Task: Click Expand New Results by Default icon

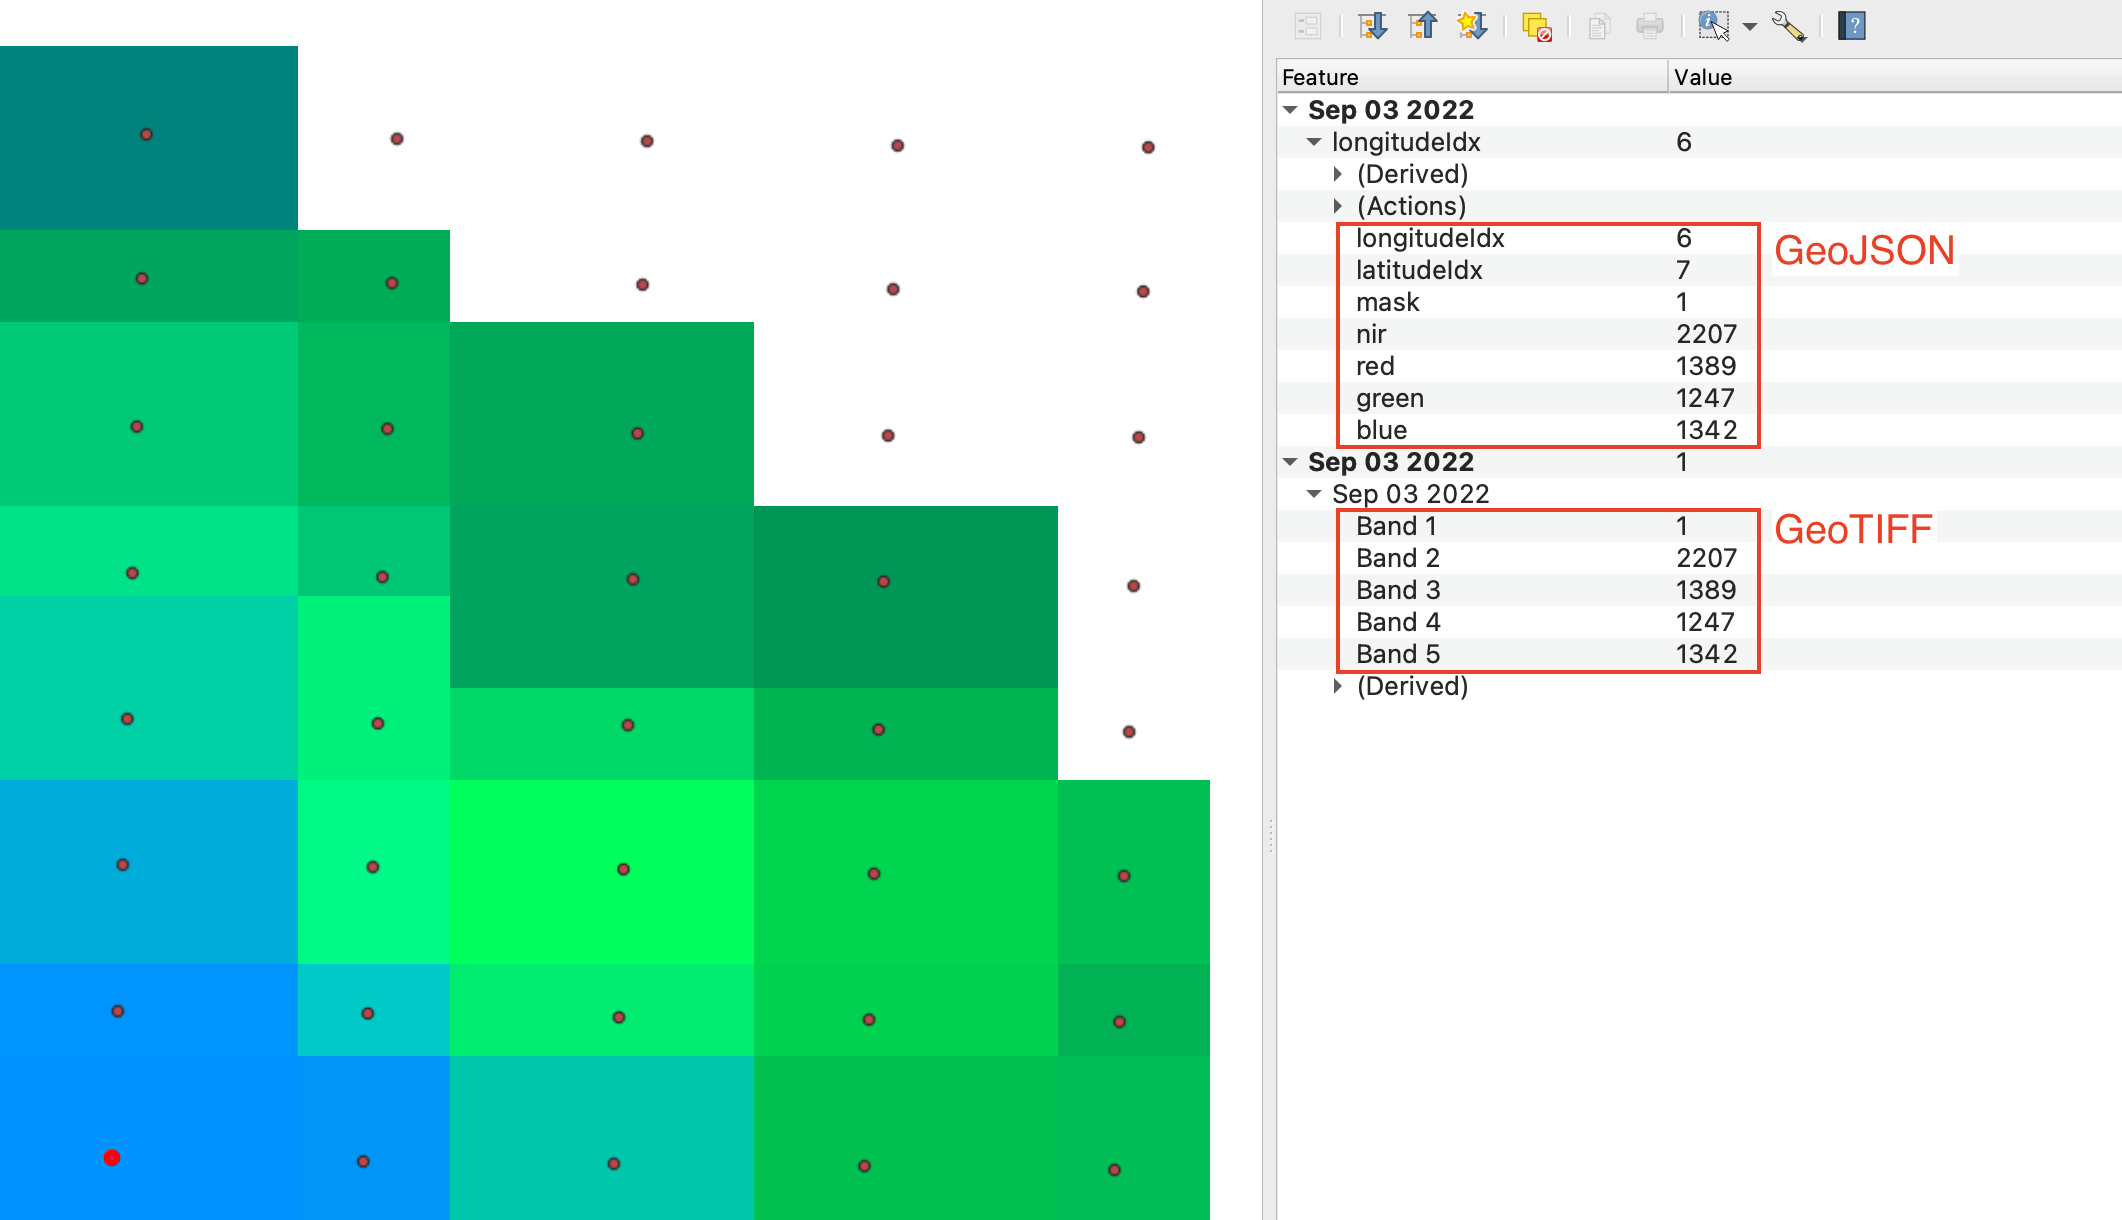Action: pos(1472,26)
